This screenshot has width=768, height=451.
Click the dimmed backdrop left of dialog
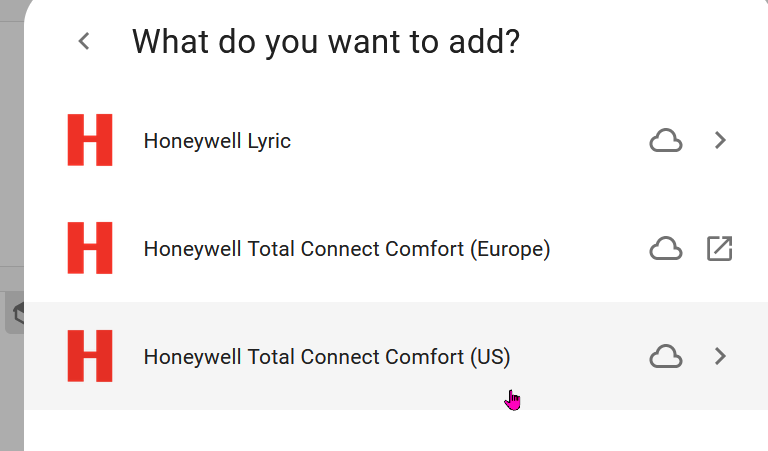[11, 150]
